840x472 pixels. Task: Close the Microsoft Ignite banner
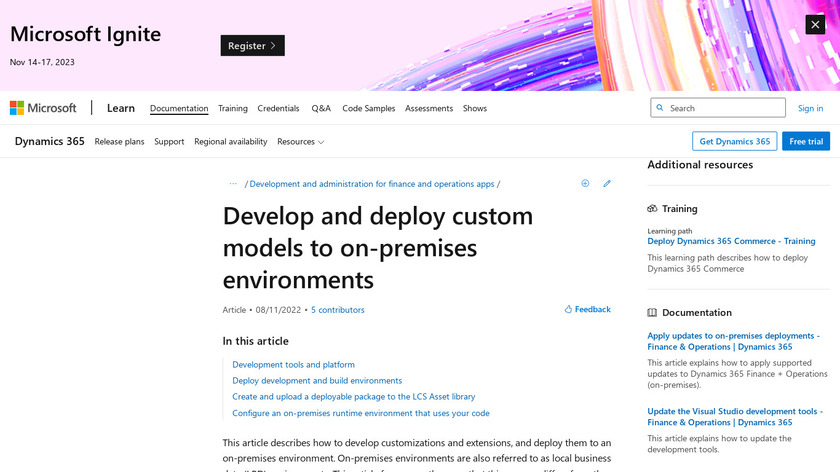pos(815,24)
